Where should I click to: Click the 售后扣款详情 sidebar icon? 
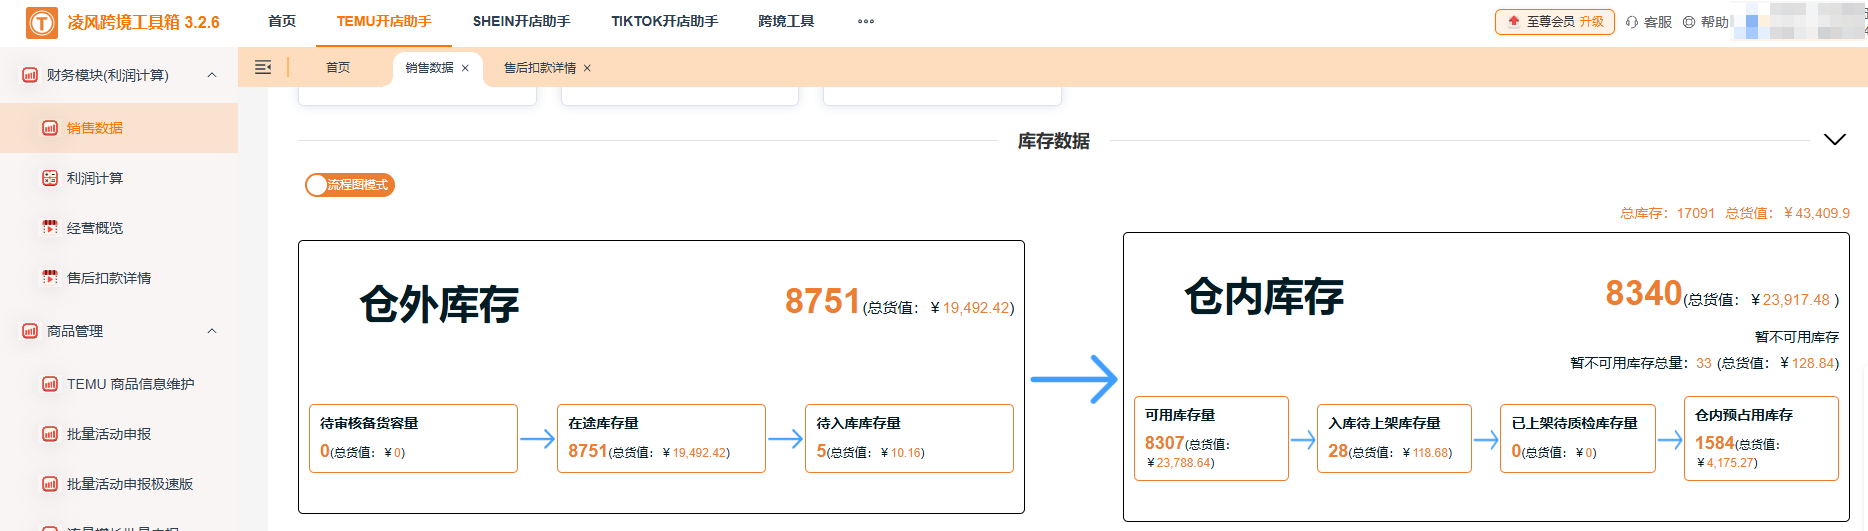50,278
